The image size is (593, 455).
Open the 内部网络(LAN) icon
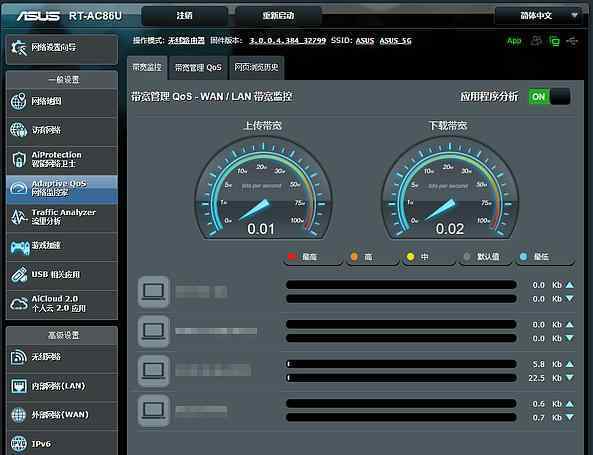19,386
